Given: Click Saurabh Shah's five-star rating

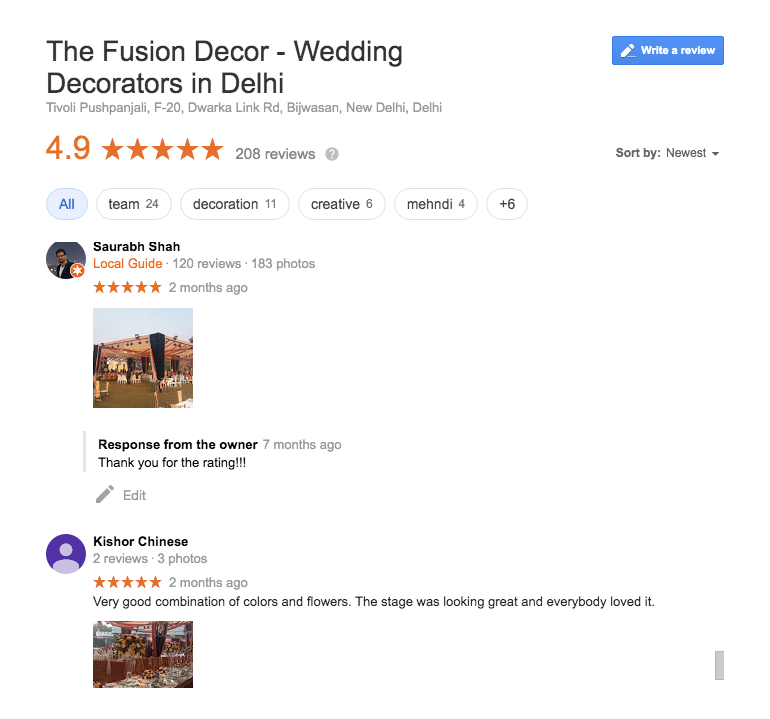Looking at the screenshot, I should (127, 287).
